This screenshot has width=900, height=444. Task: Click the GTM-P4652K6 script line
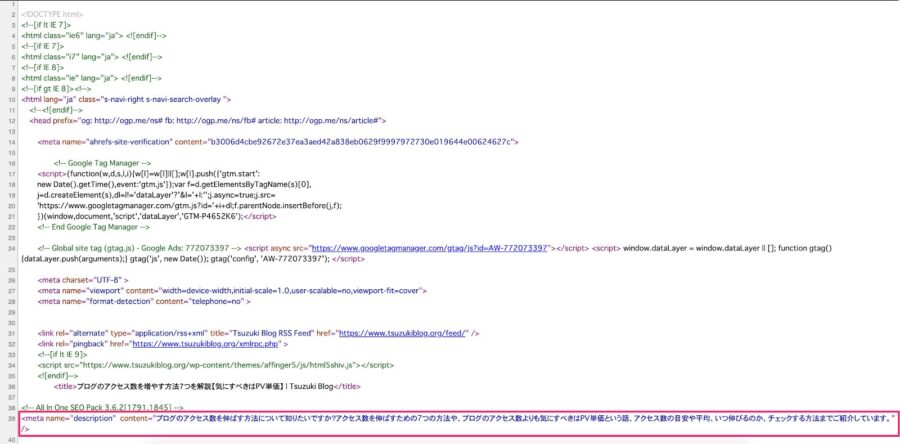click(157, 216)
